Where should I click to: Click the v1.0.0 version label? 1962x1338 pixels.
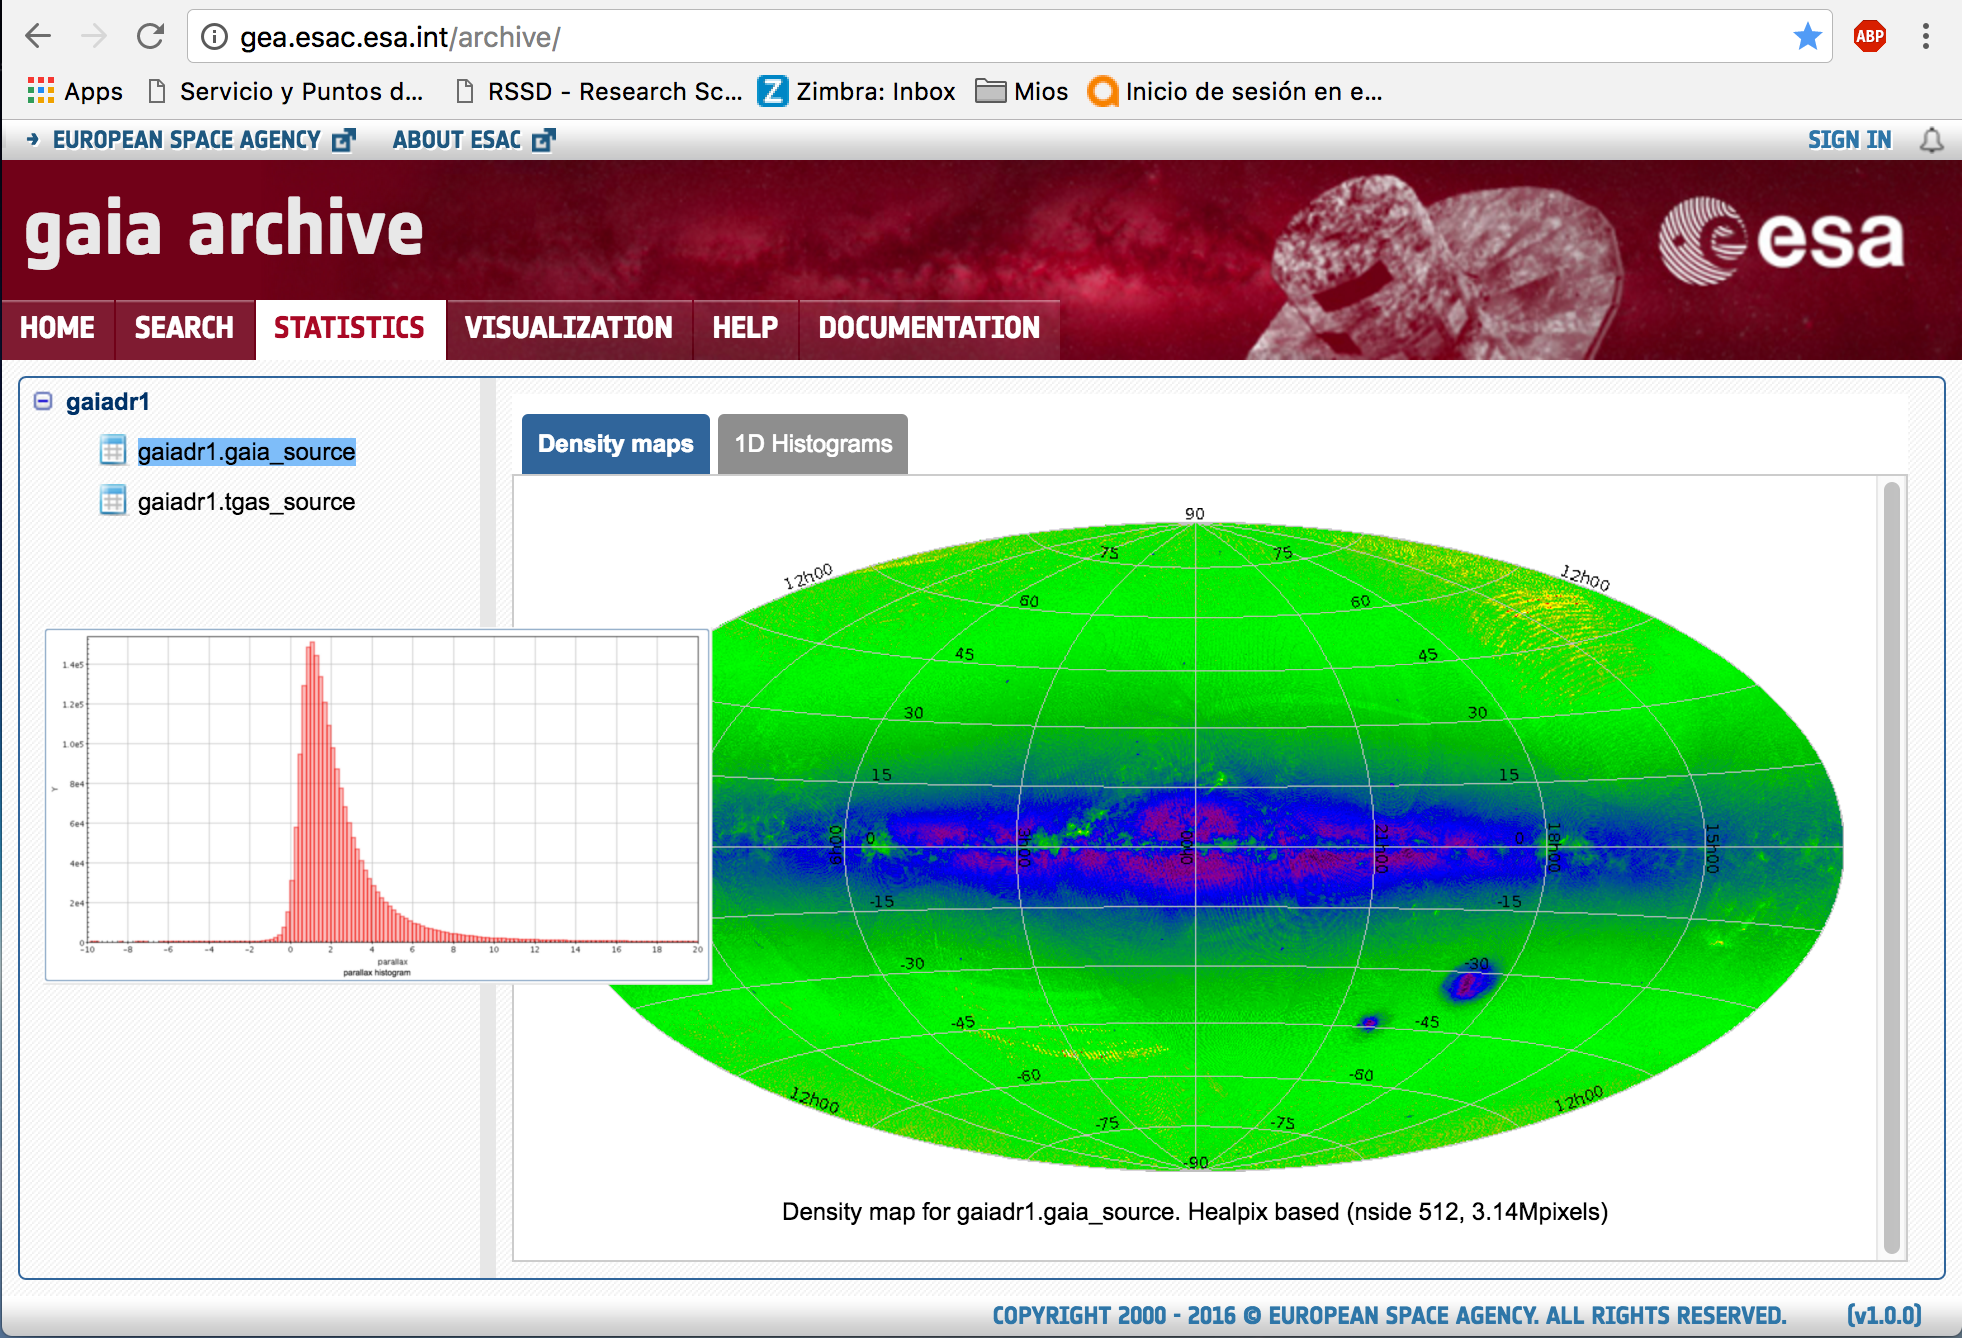coord(1884,1315)
